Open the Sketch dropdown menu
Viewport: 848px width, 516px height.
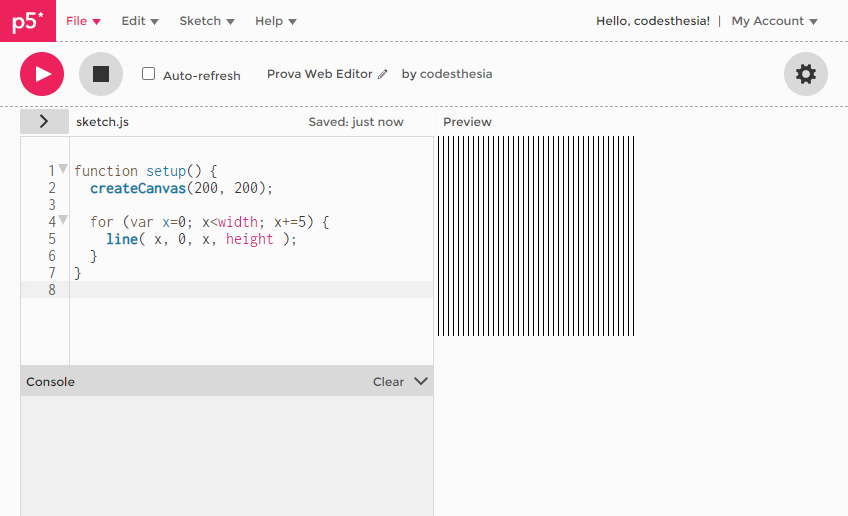(207, 21)
